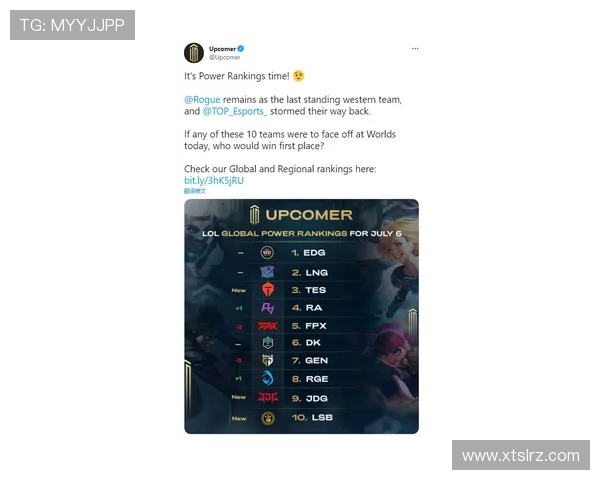Viewport: 600px width, 480px height.
Task: Click the gold LSB team logo
Action: click(x=268, y=418)
